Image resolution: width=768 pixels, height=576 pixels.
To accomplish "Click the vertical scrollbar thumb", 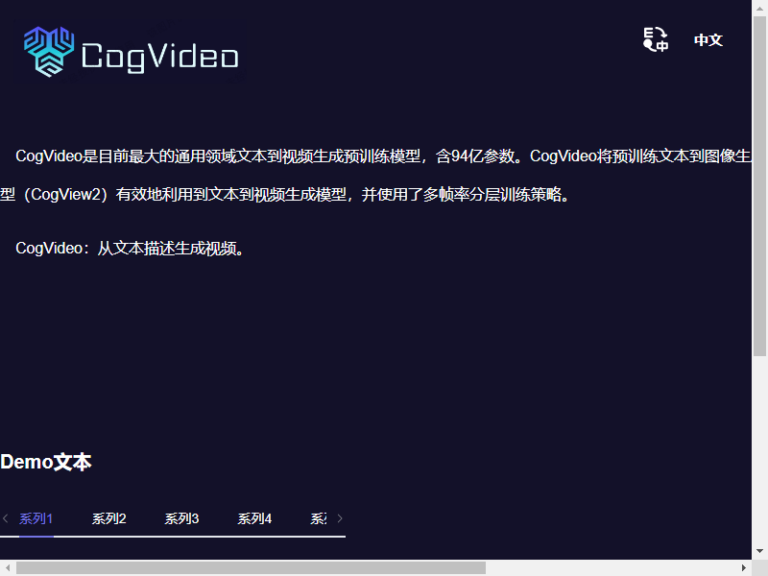I will click(x=760, y=186).
